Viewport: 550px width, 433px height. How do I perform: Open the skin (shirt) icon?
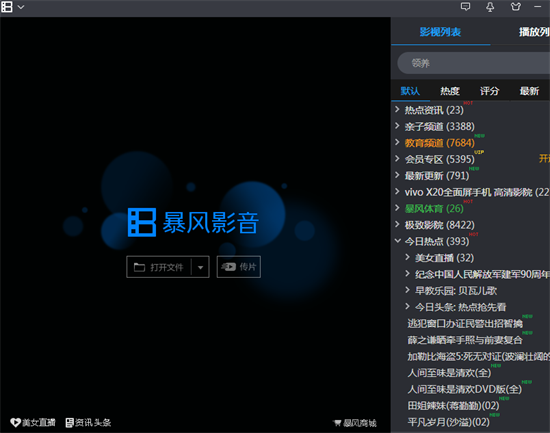(x=516, y=7)
